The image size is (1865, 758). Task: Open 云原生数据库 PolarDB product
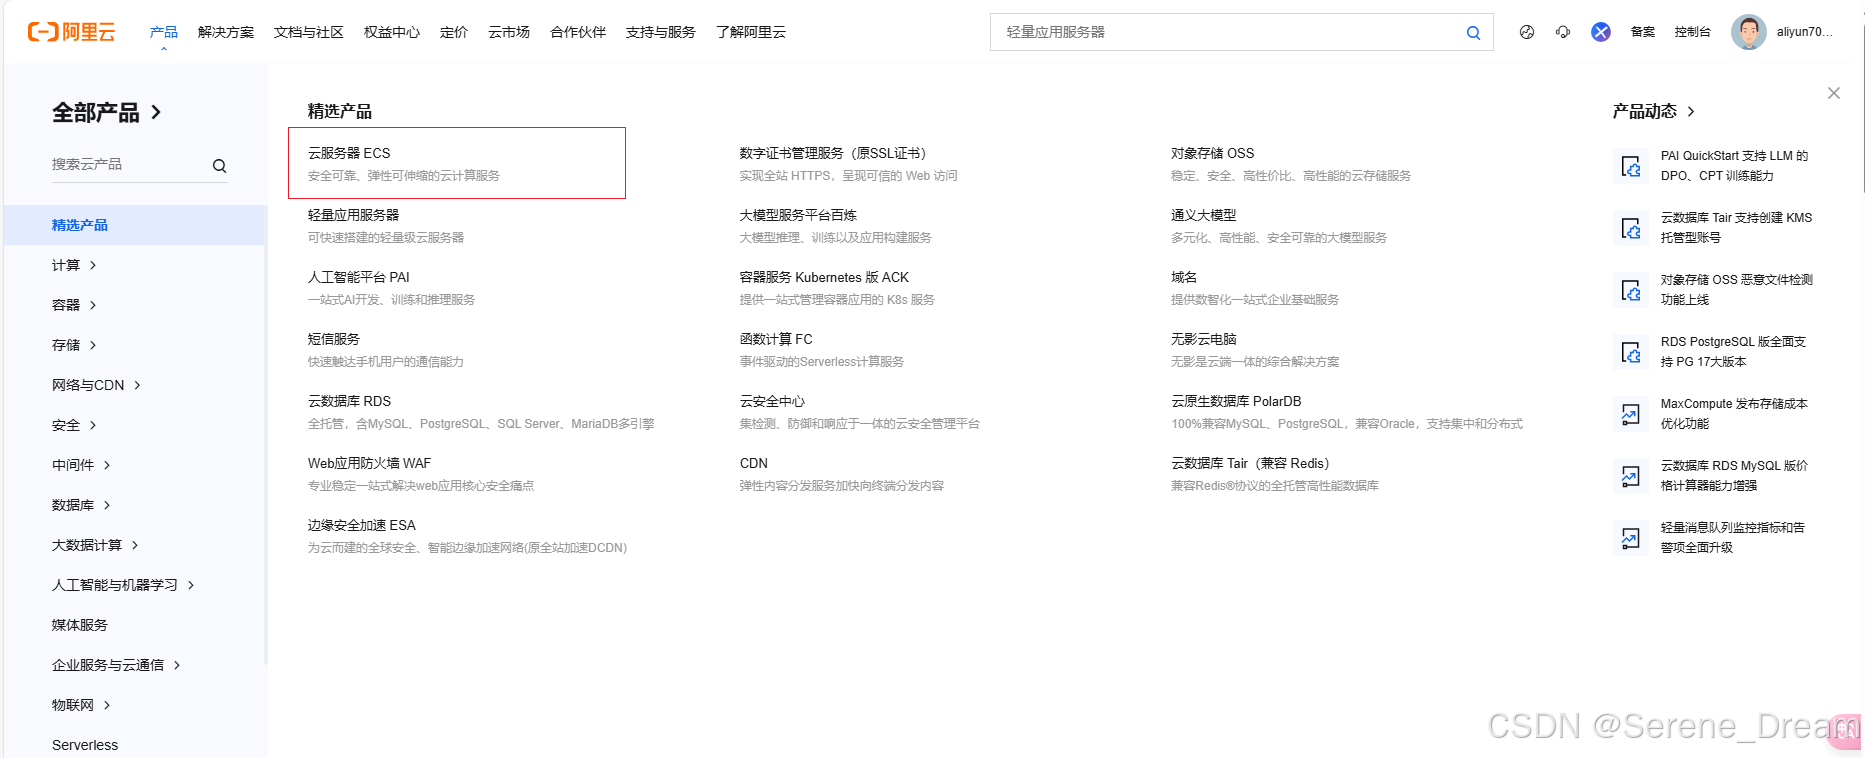tap(1236, 401)
